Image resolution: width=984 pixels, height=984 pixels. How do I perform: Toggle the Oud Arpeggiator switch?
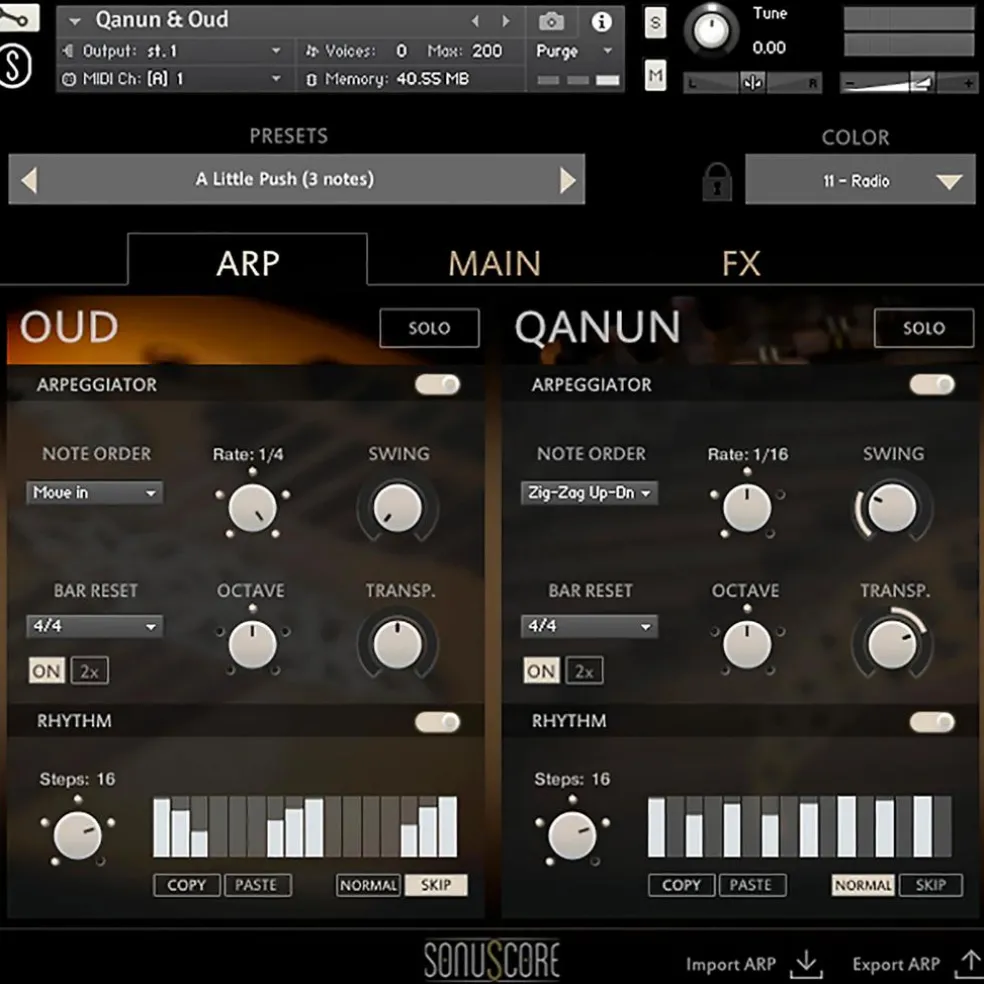point(437,385)
